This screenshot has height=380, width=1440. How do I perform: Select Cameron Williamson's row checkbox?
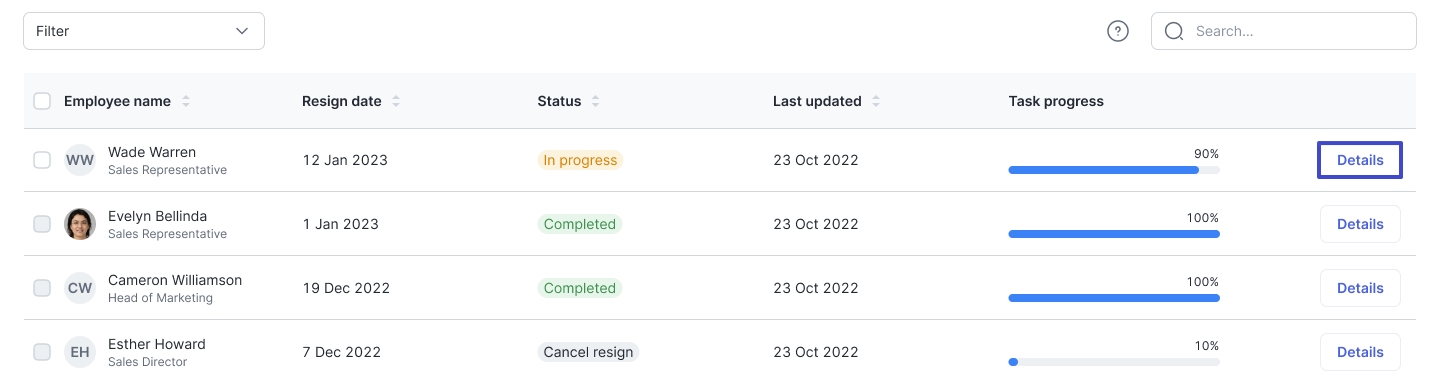click(42, 288)
